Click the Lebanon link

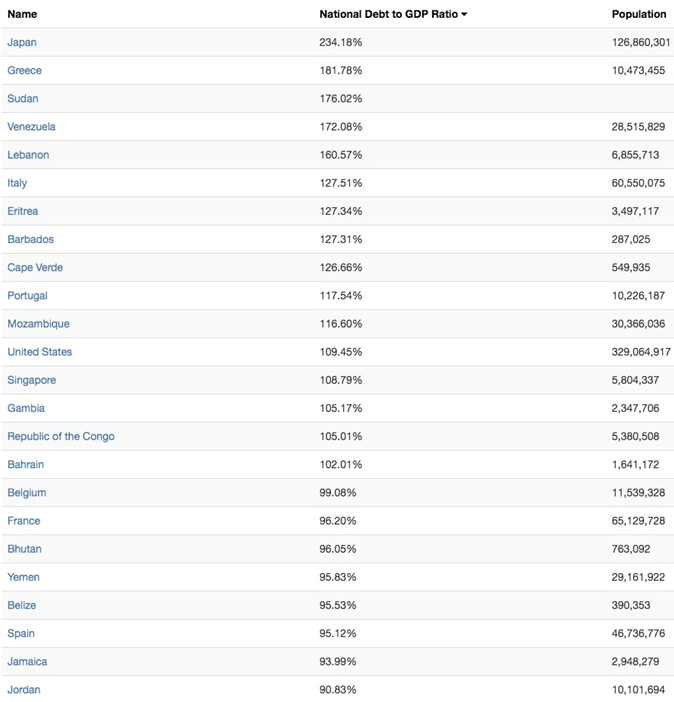click(x=28, y=155)
